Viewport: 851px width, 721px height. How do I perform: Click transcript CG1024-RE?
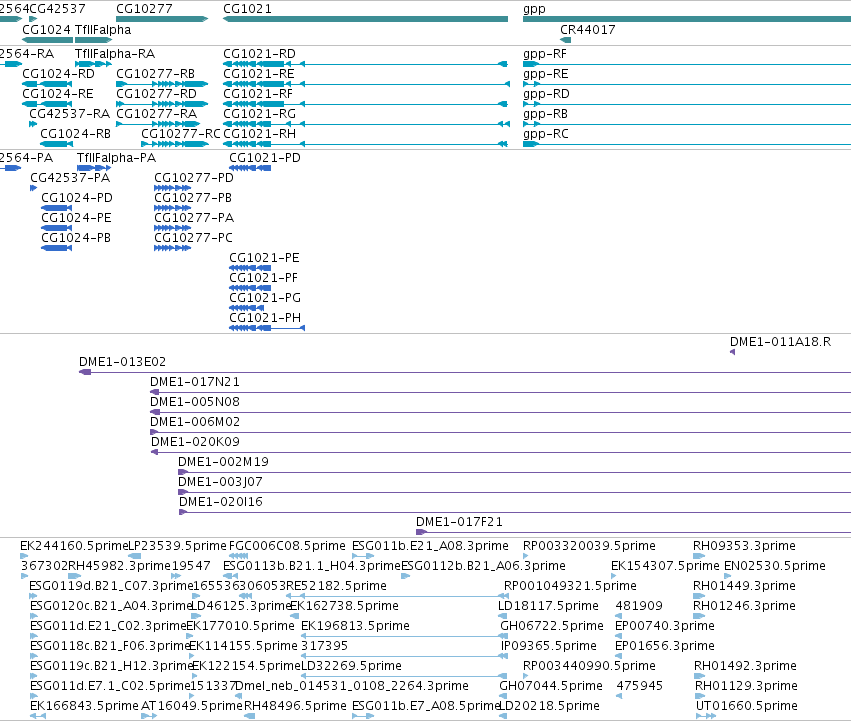58,94
